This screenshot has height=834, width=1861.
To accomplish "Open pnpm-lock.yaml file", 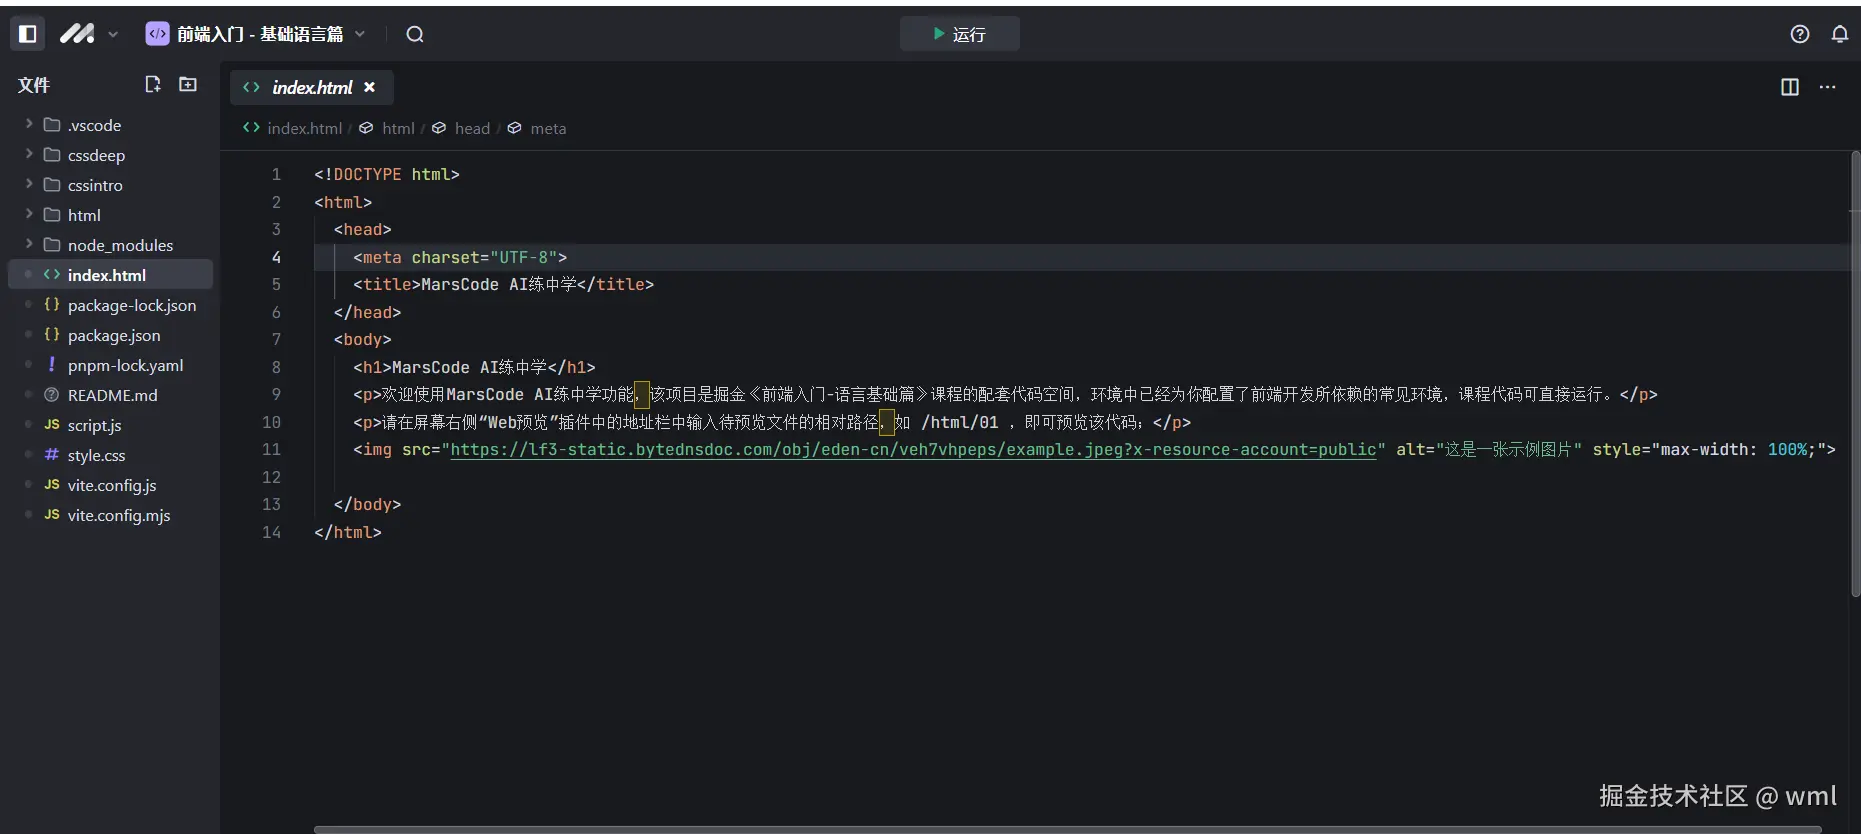I will coord(110,365).
